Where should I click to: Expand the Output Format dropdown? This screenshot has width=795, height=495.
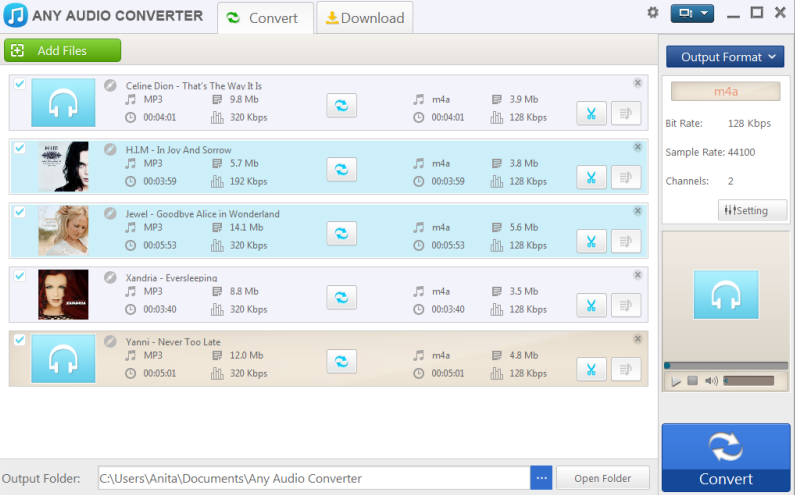(x=725, y=57)
